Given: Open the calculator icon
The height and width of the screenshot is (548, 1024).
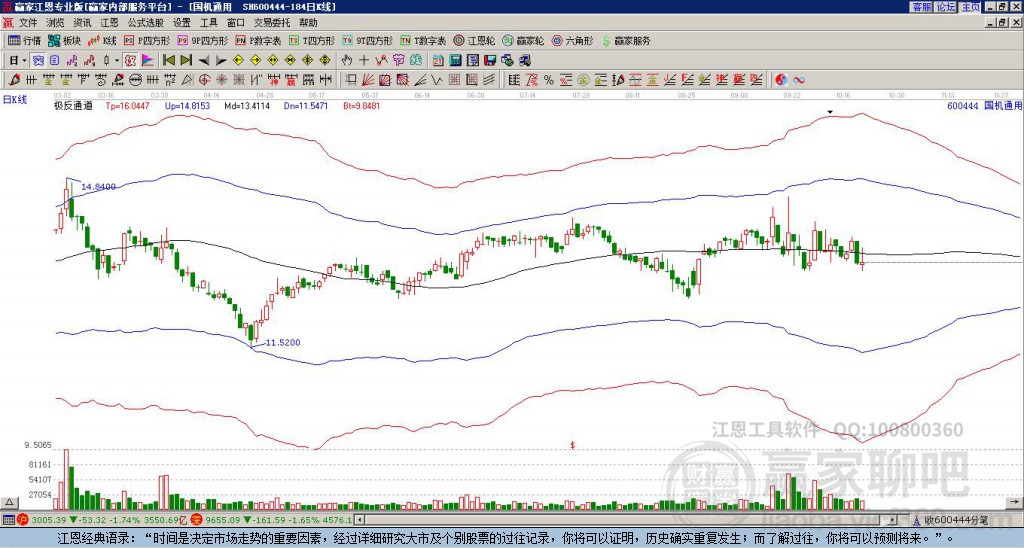Looking at the screenshot, I should [455, 61].
